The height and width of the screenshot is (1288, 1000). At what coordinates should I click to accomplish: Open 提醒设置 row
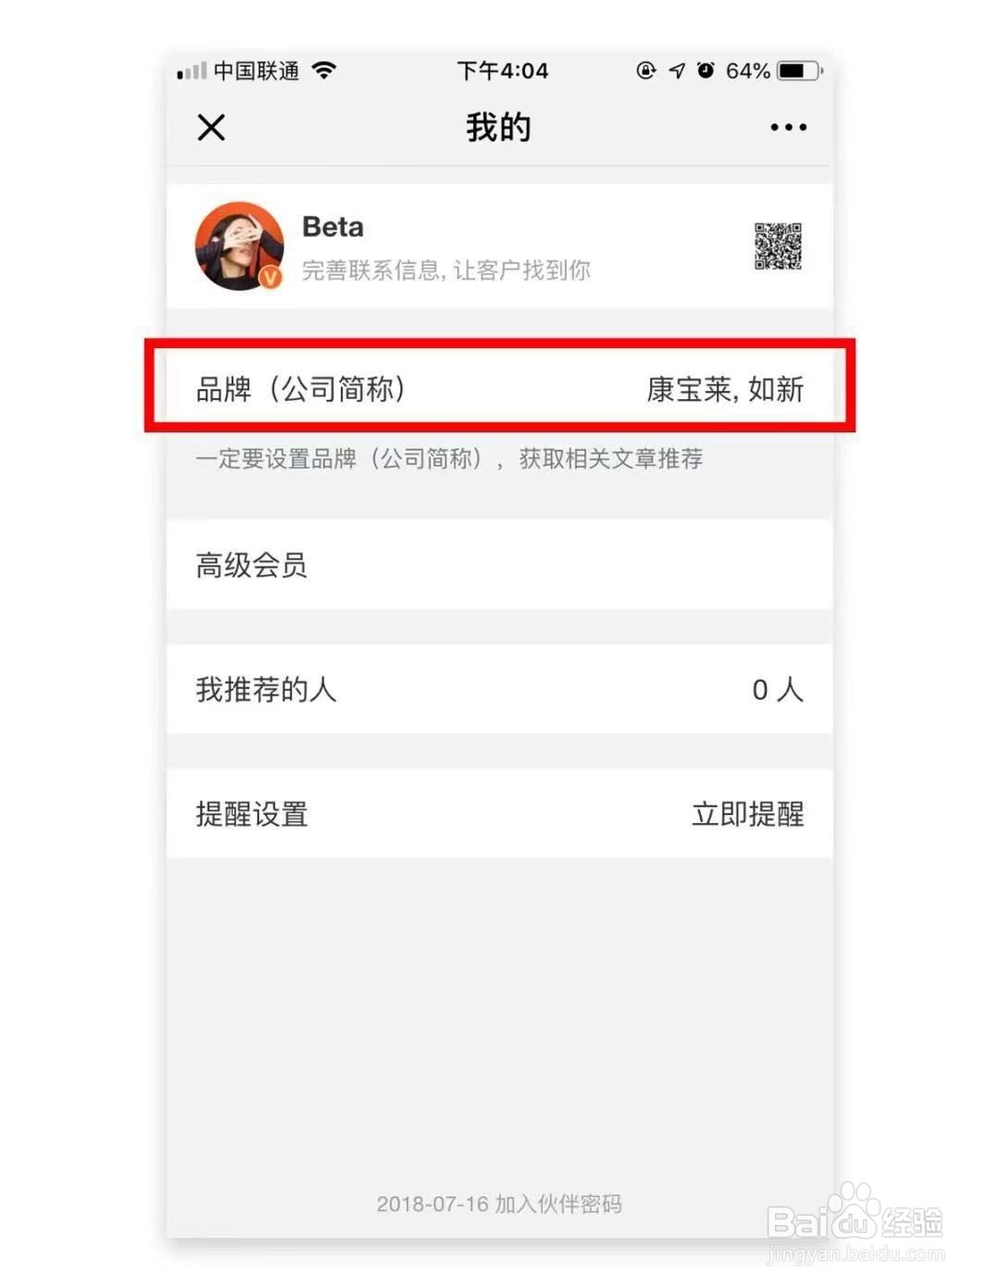click(499, 813)
